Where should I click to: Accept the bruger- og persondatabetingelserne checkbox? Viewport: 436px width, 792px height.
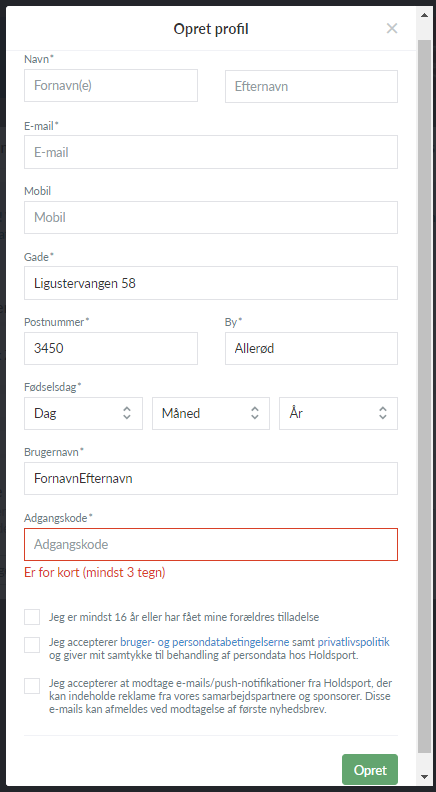[x=32, y=645]
